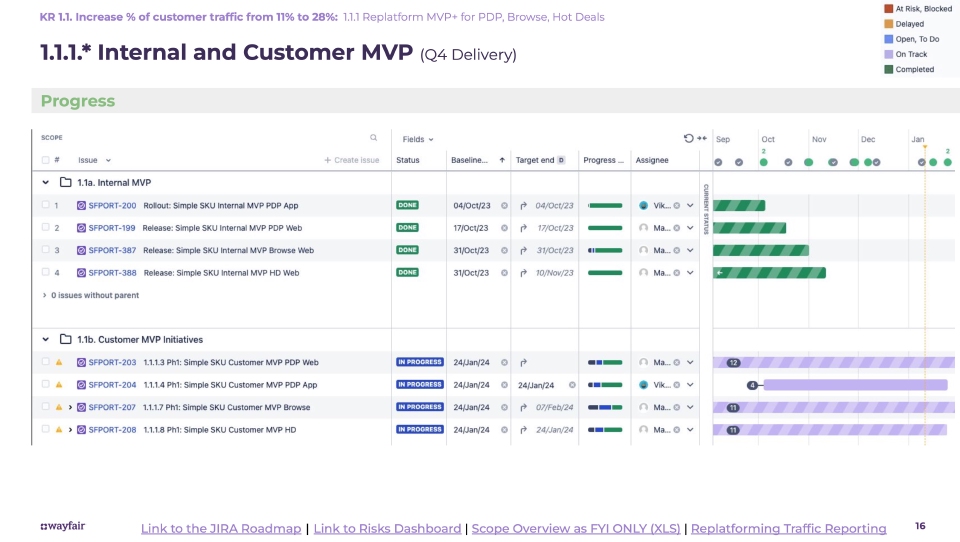Expand the 0 issues without parent row
Image resolution: width=960 pixels, height=542 pixels.
tap(44, 295)
